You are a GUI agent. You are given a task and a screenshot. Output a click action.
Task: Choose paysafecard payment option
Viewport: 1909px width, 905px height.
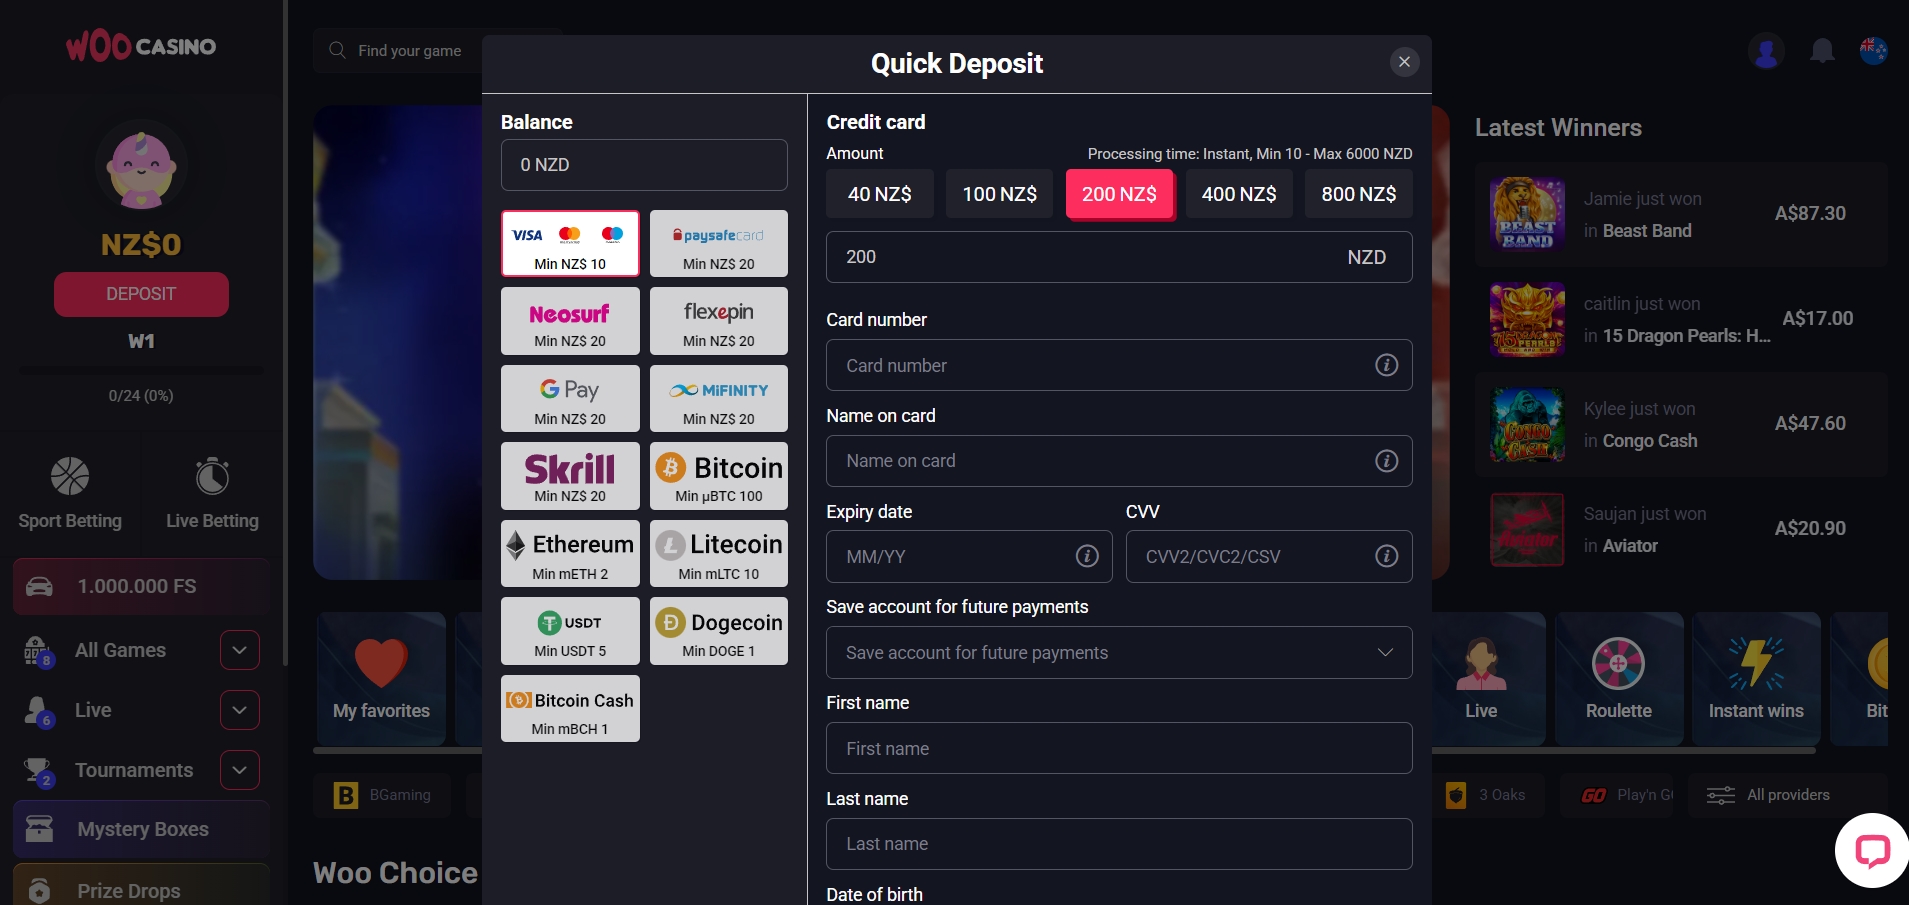pos(719,243)
